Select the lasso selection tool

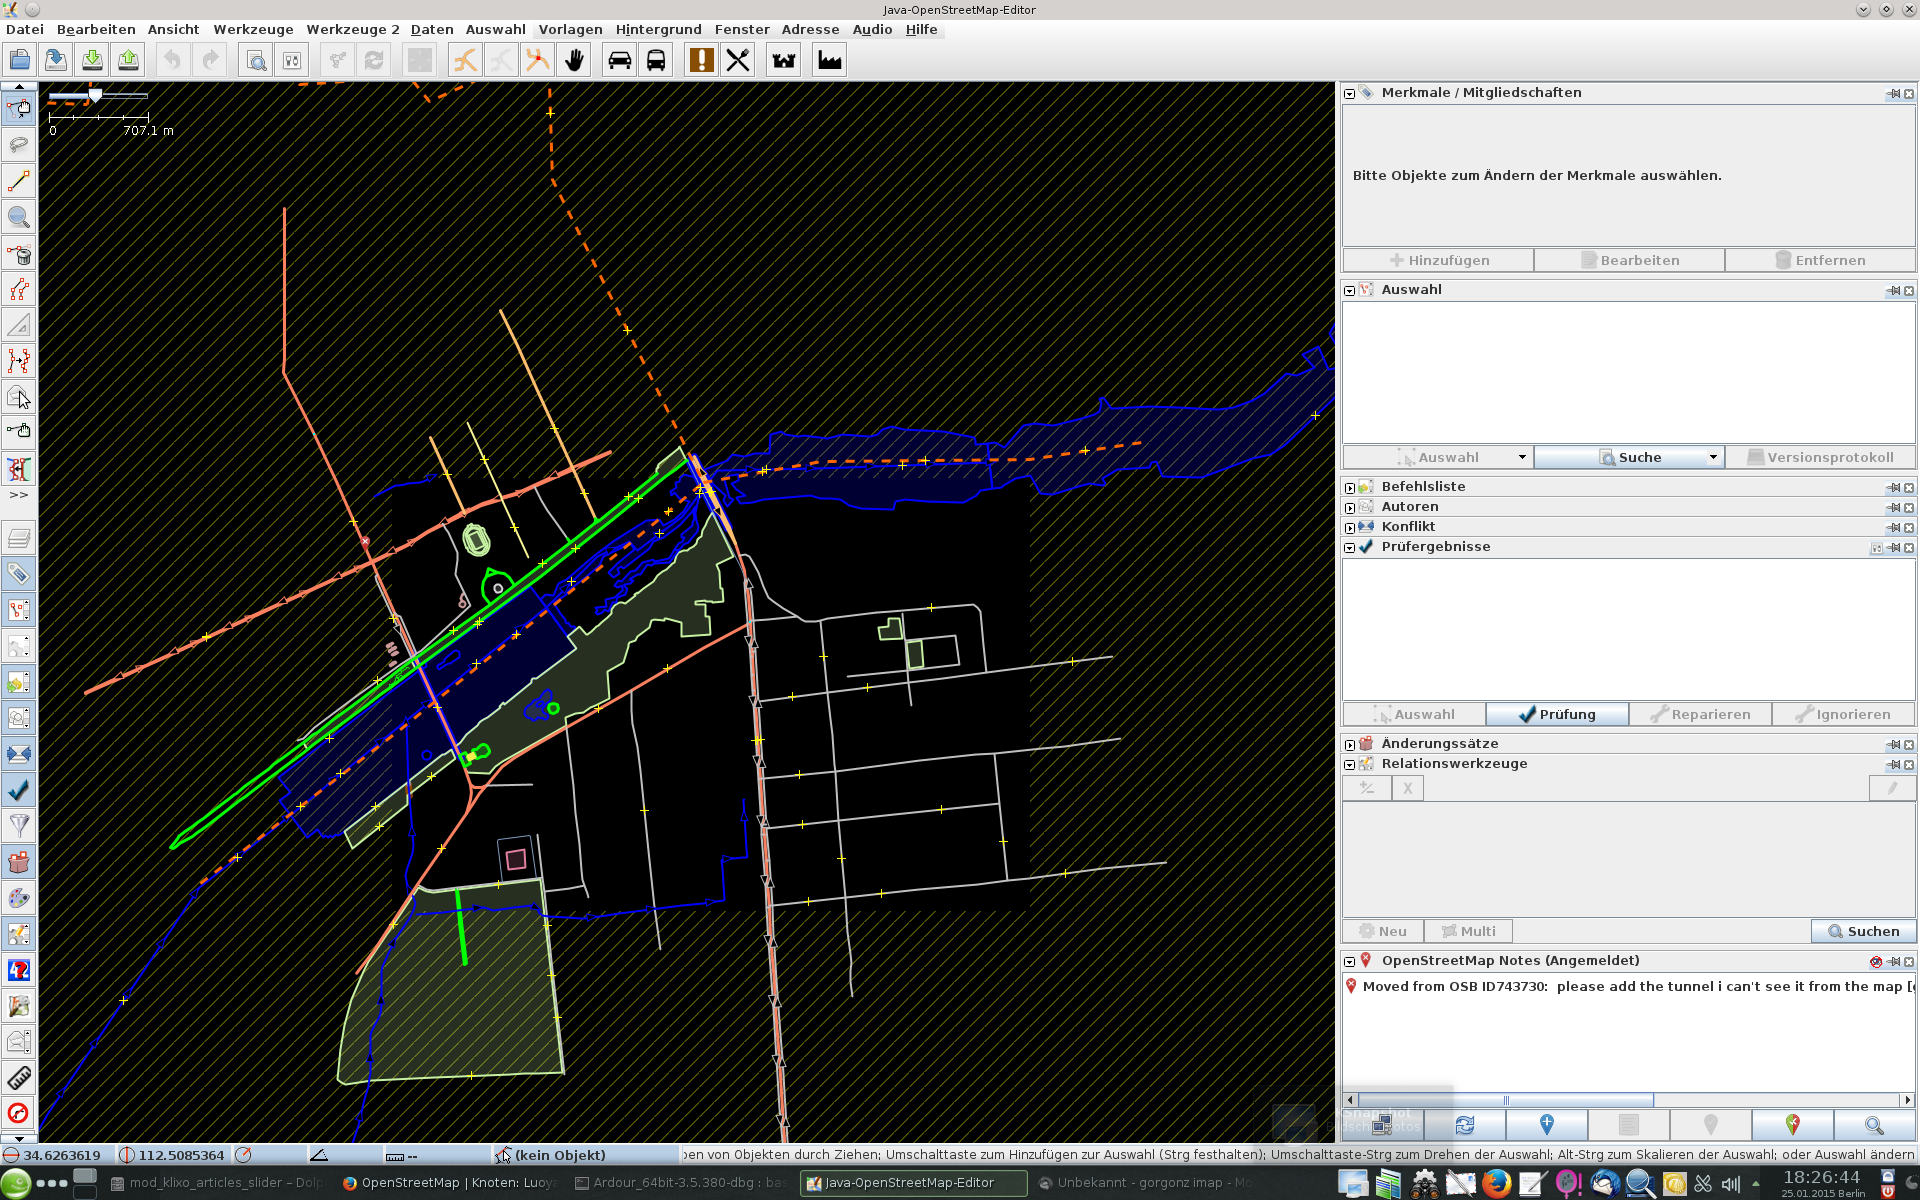pyautogui.click(x=19, y=145)
